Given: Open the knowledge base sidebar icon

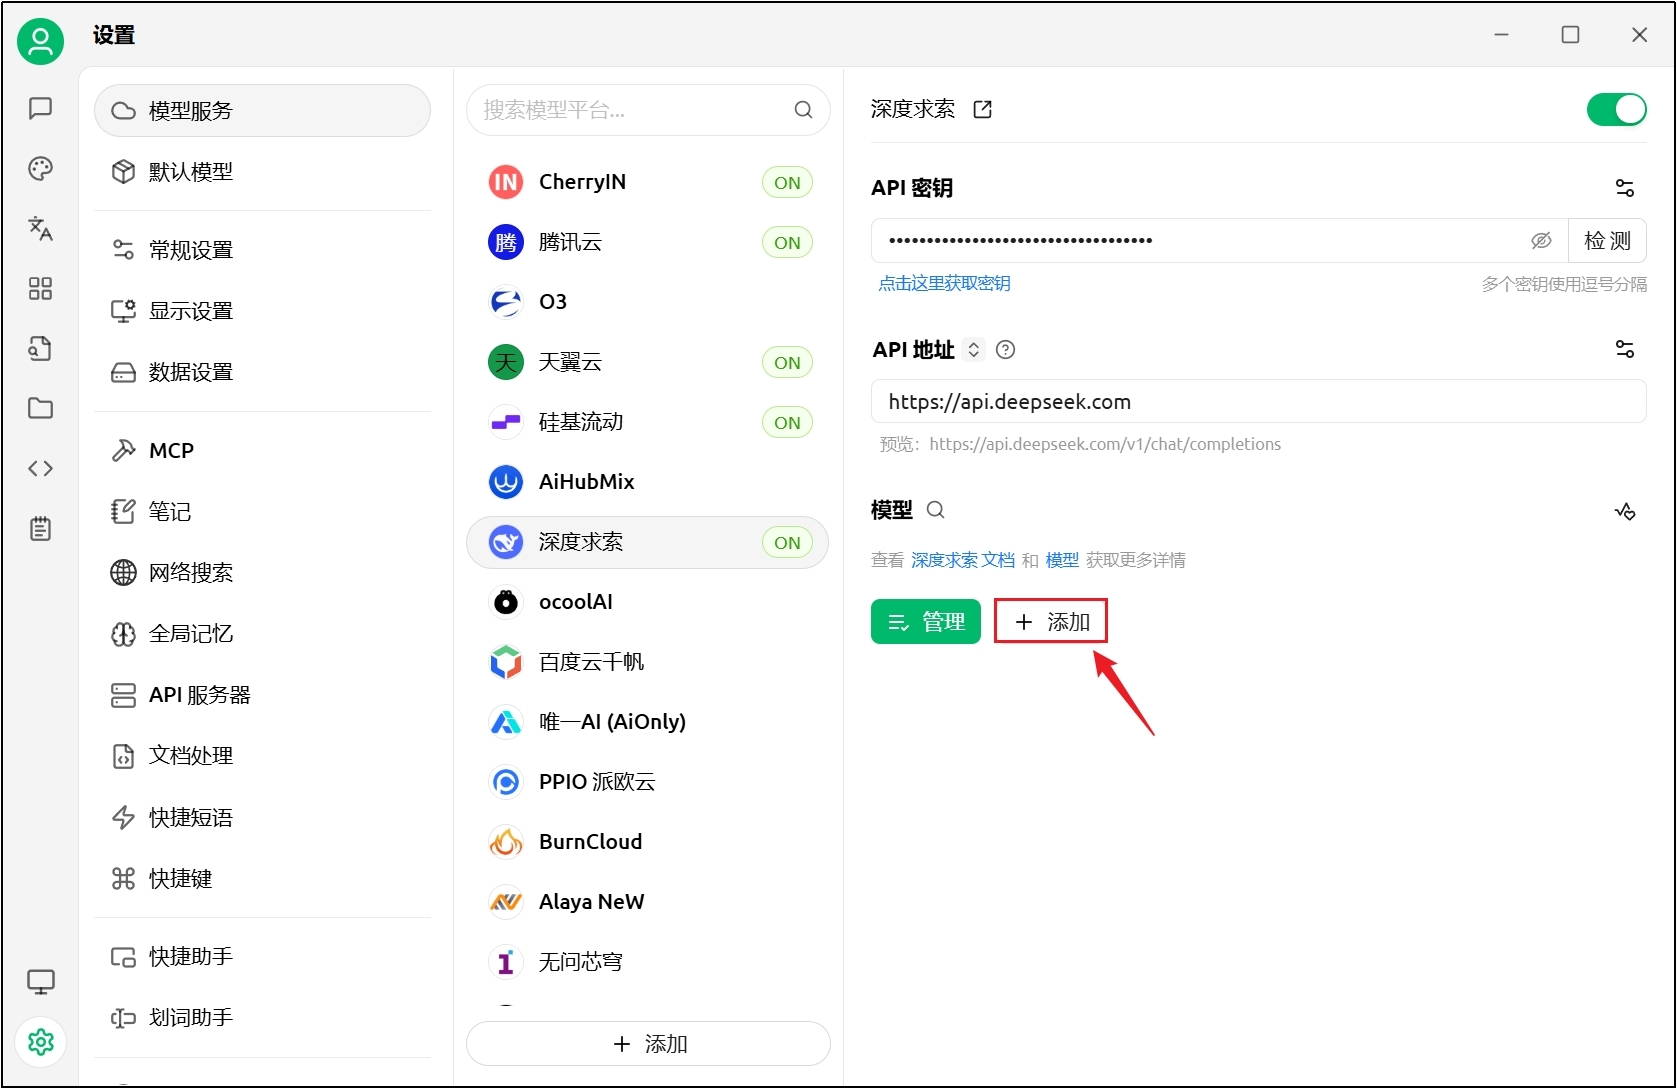Looking at the screenshot, I should point(40,348).
